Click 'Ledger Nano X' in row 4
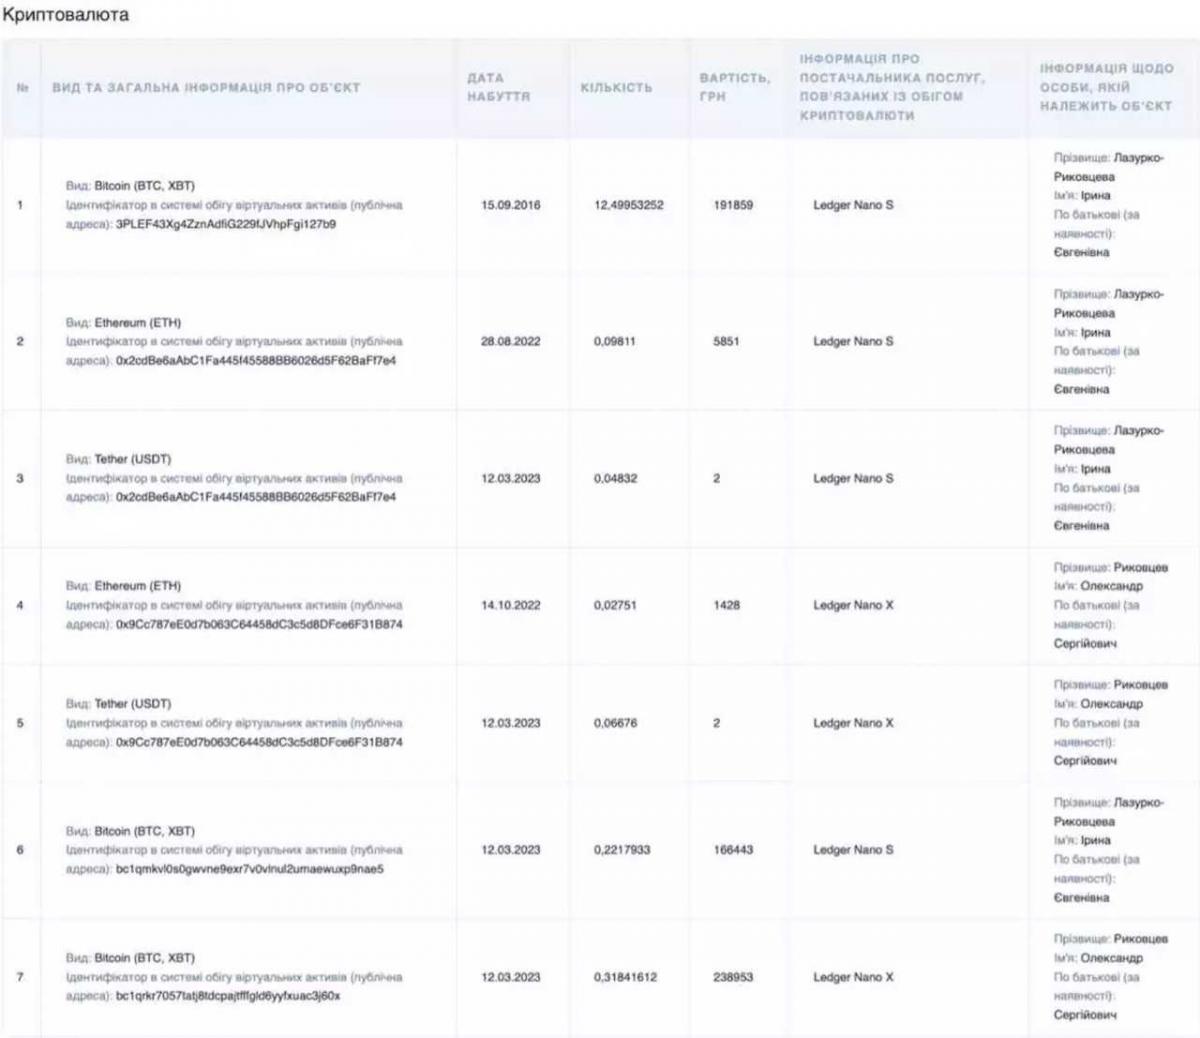Viewport: 1200px width, 1038px height. pyautogui.click(x=853, y=605)
